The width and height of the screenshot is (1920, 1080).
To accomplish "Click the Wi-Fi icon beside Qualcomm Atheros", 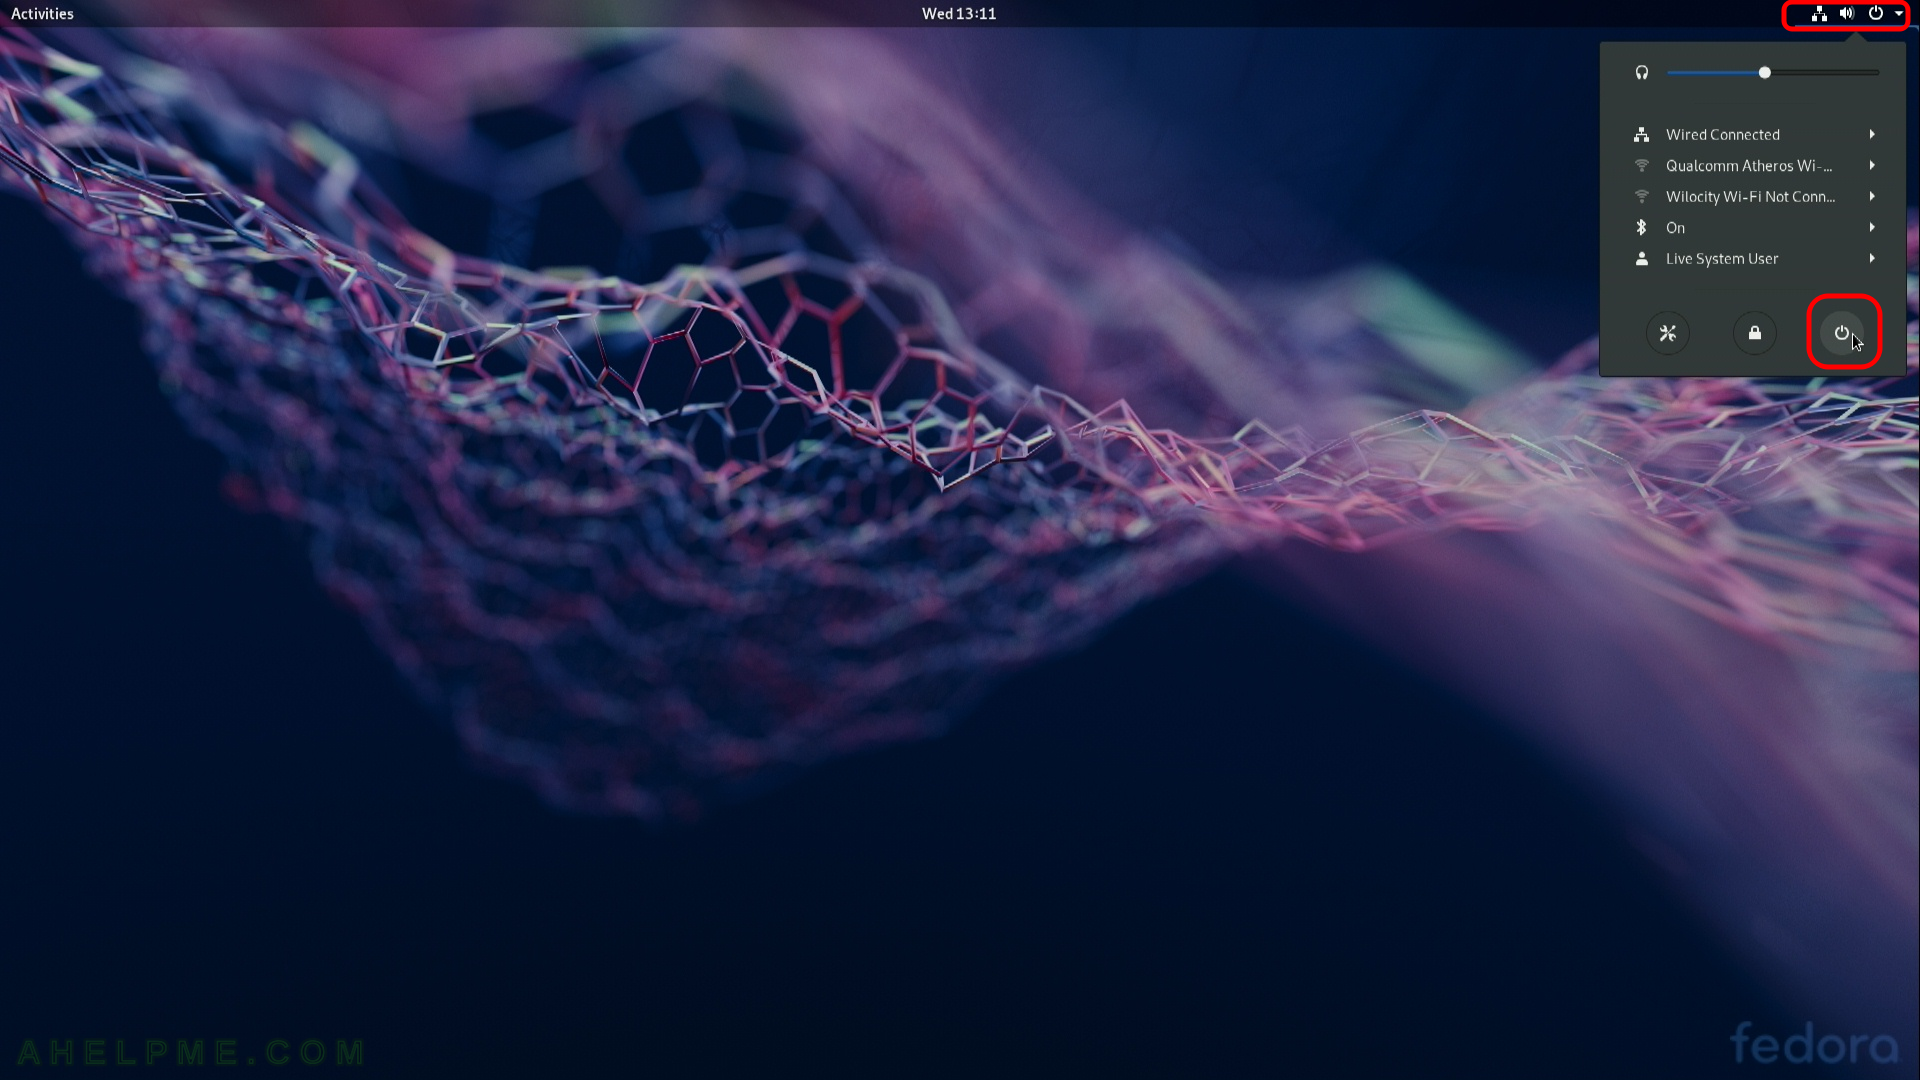I will 1641,166.
